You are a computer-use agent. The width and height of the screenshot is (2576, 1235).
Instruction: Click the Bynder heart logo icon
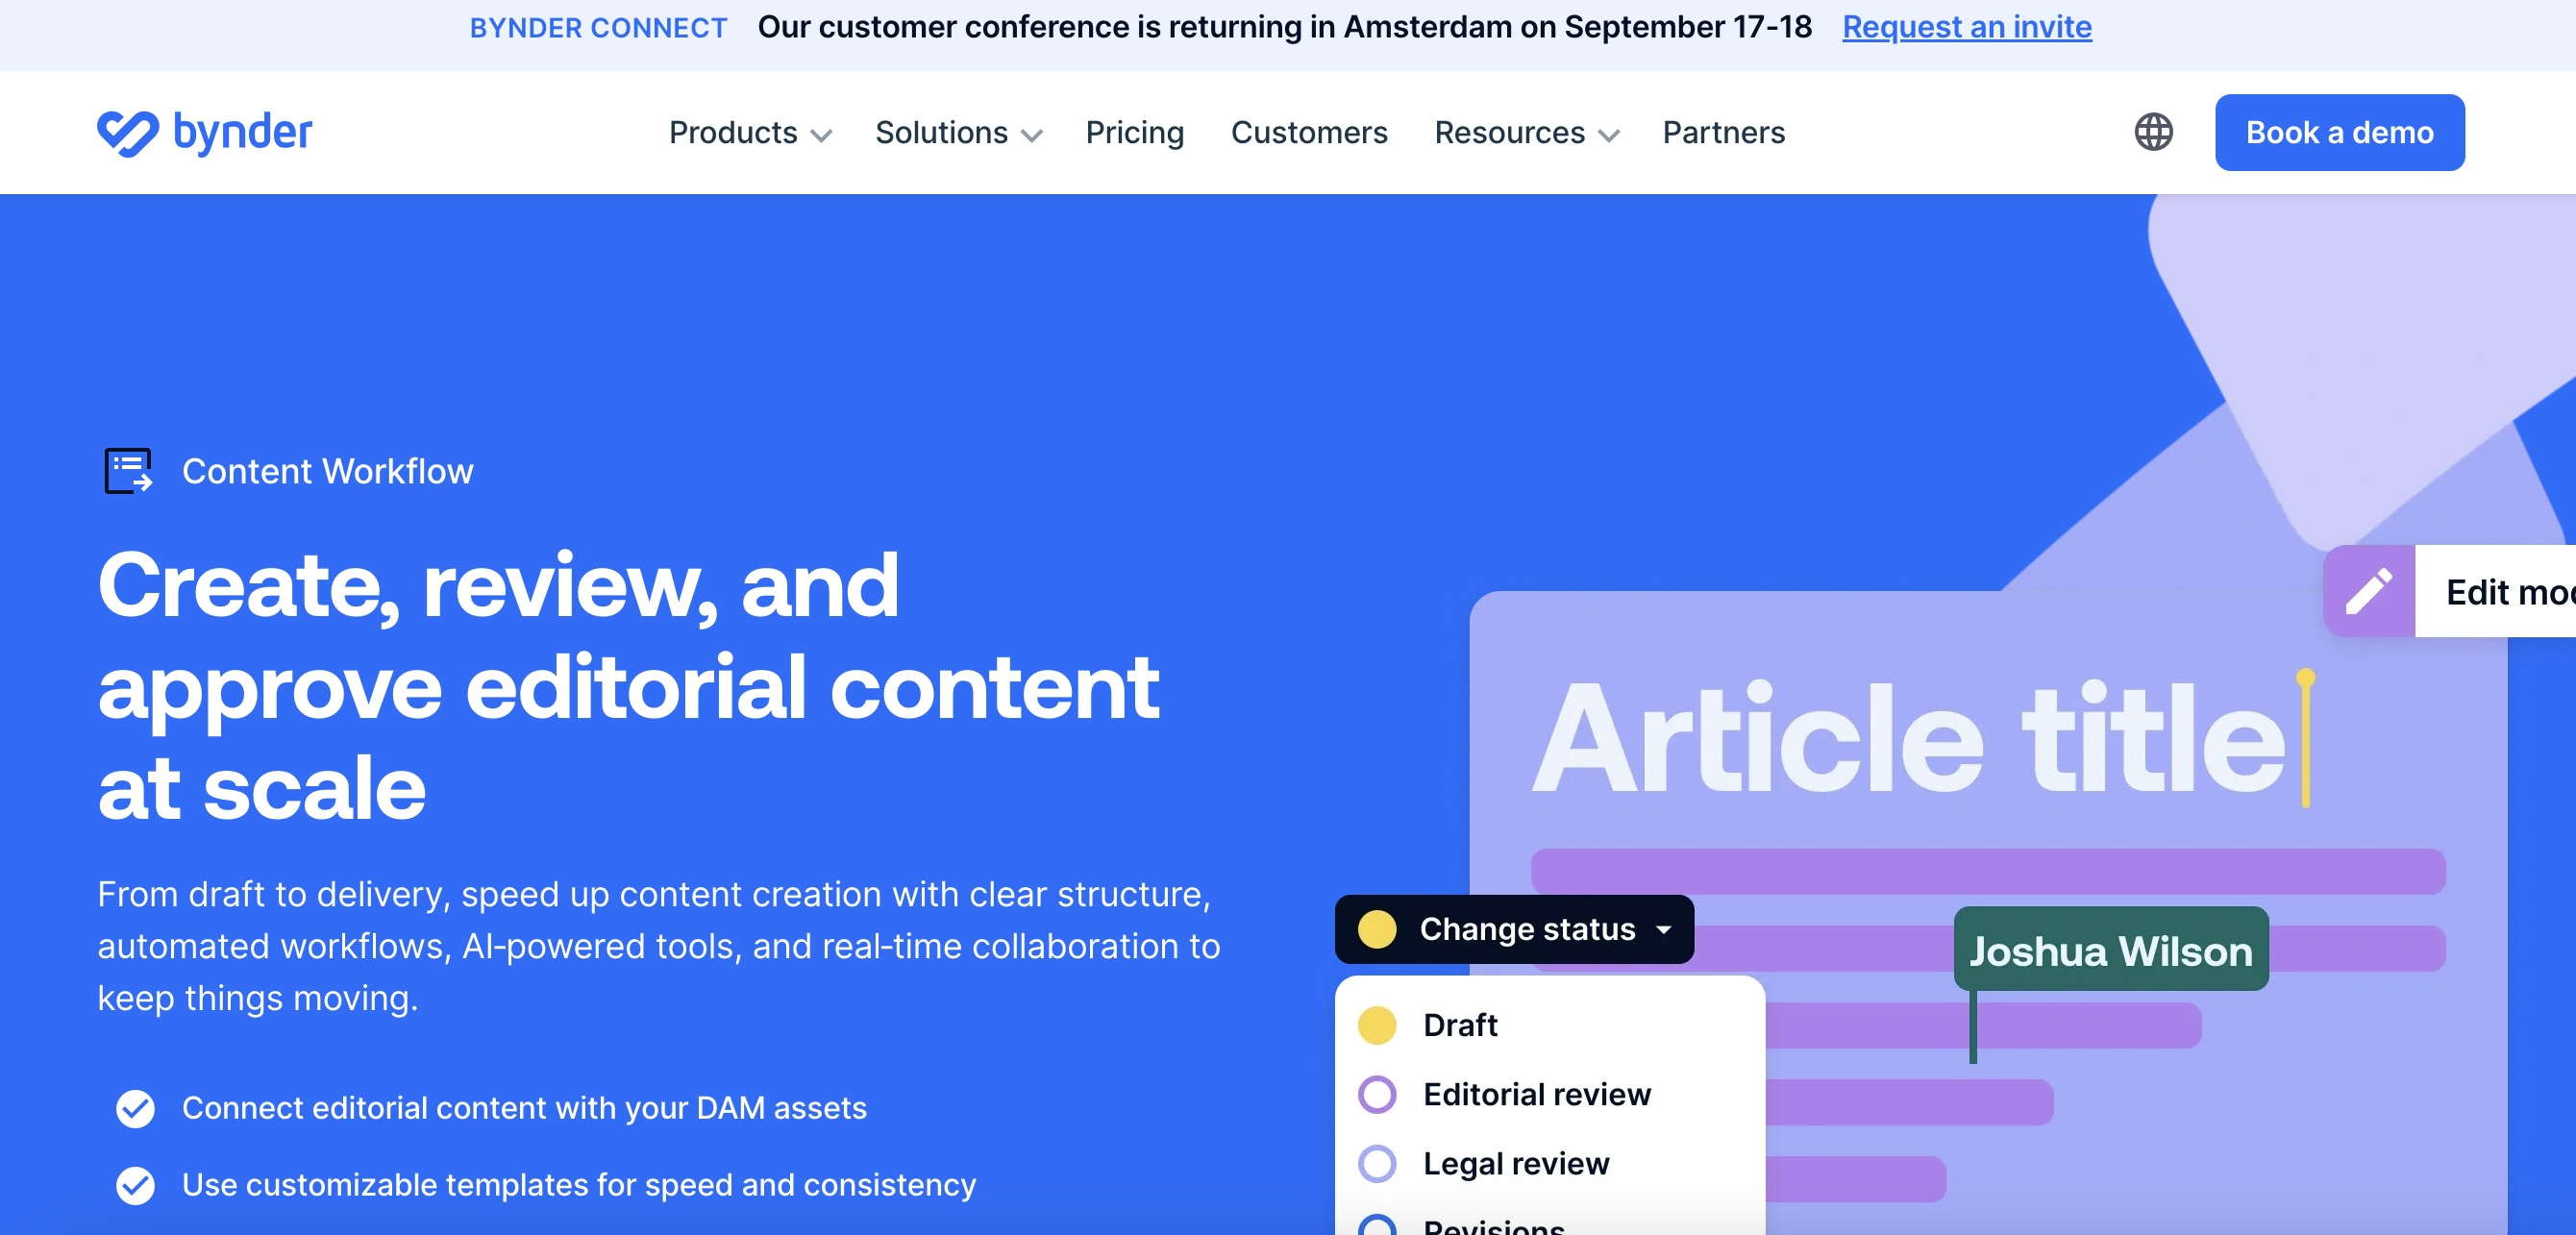(x=128, y=133)
